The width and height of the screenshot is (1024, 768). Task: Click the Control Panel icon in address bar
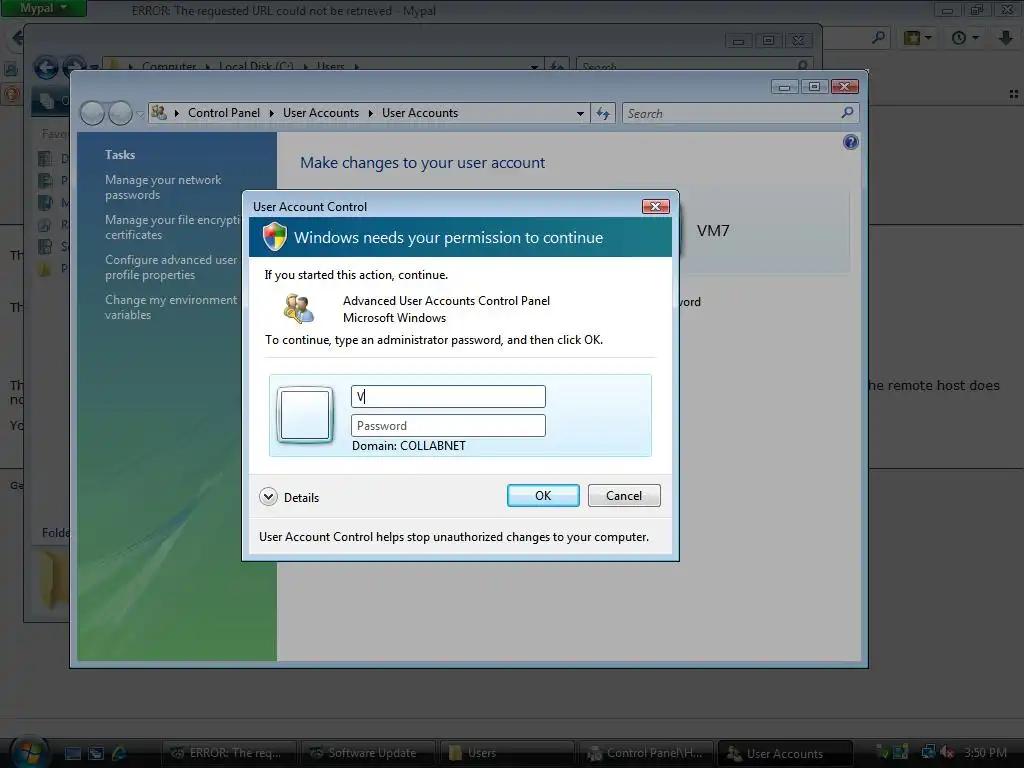[x=159, y=113]
